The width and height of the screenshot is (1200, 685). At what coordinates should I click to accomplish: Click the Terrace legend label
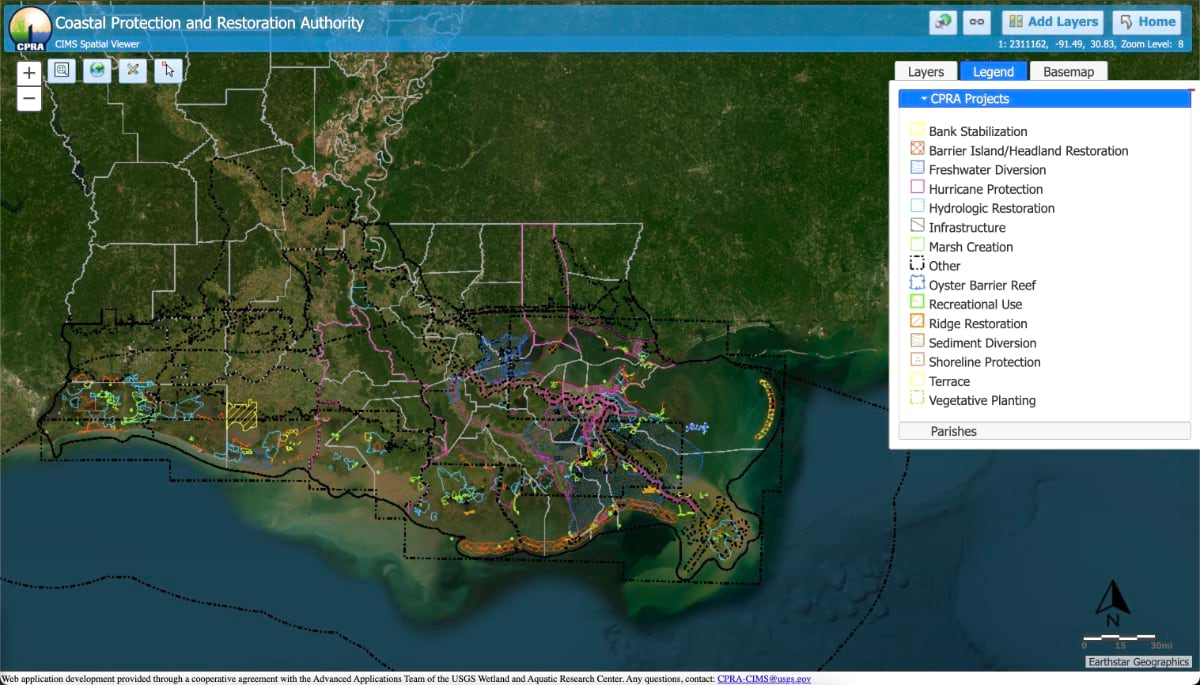pyautogui.click(x=949, y=381)
